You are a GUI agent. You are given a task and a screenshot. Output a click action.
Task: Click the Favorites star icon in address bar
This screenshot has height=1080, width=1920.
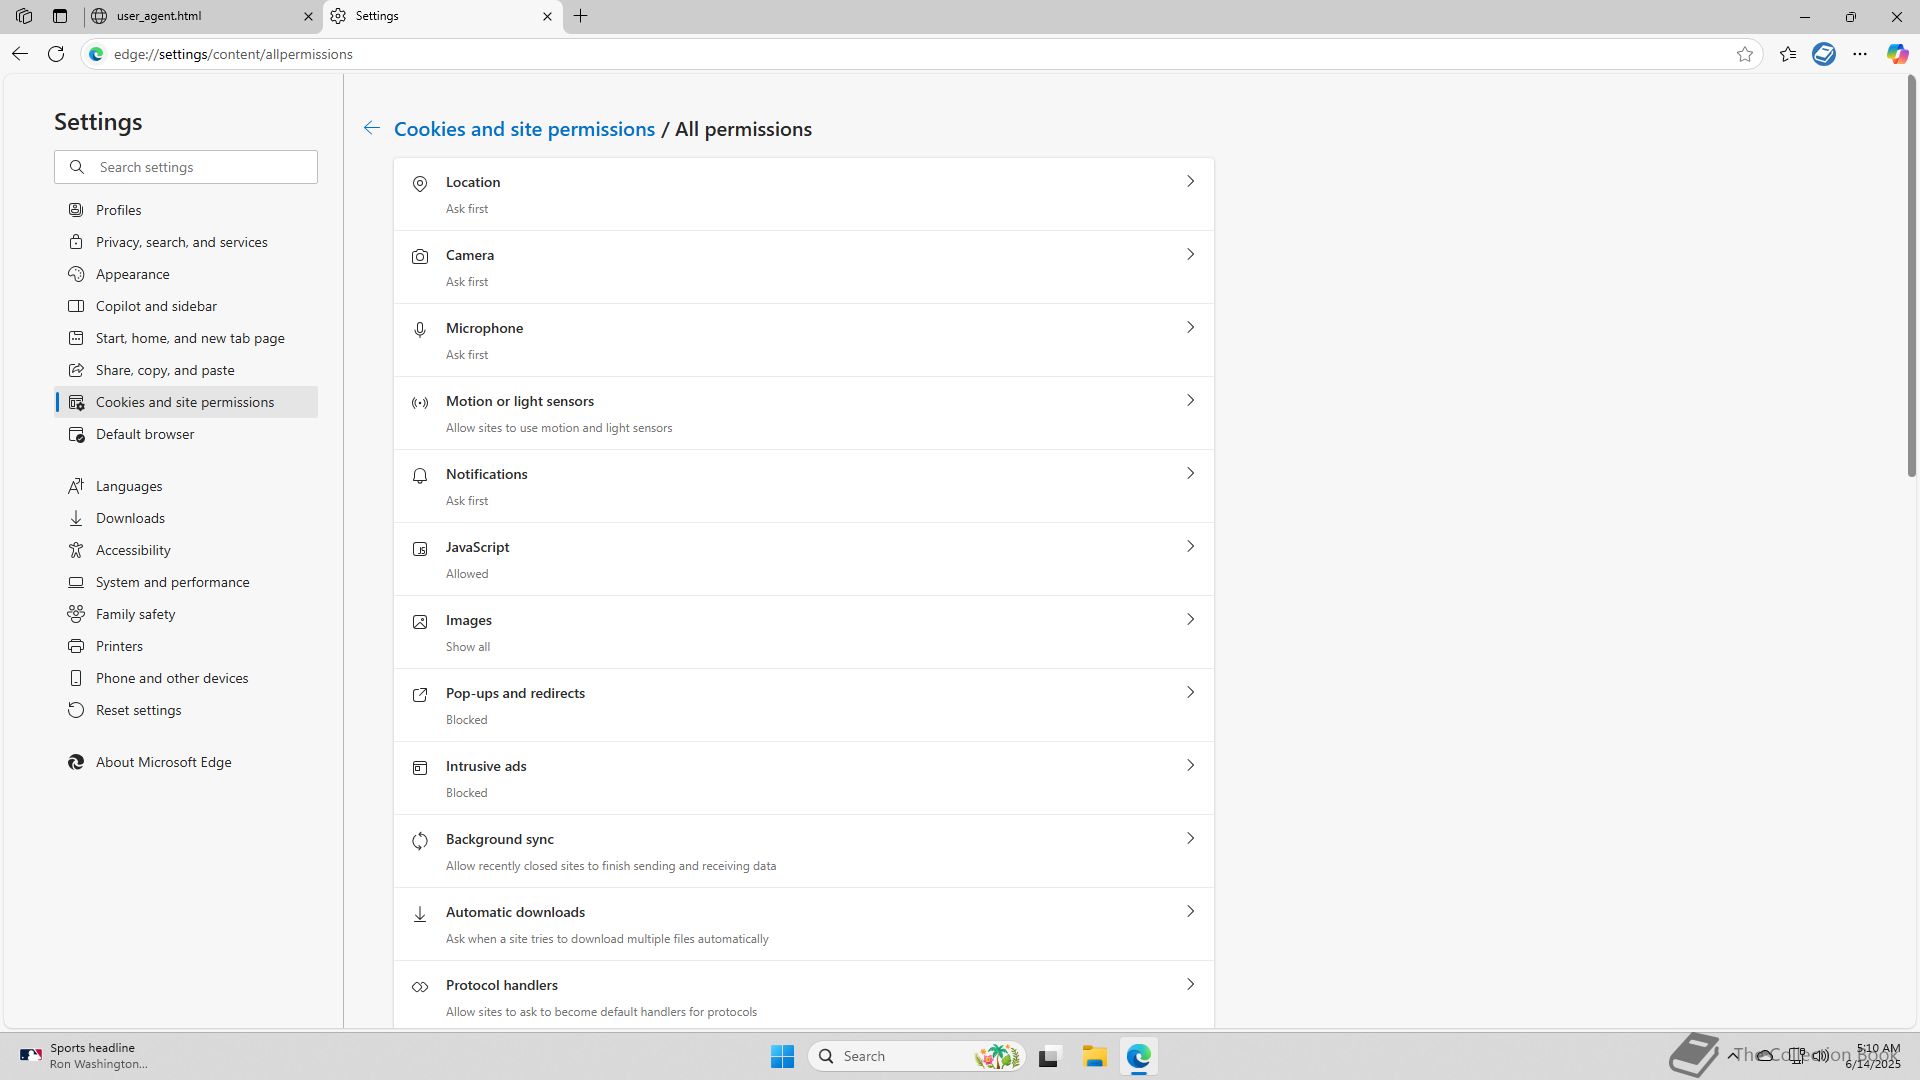1745,54
